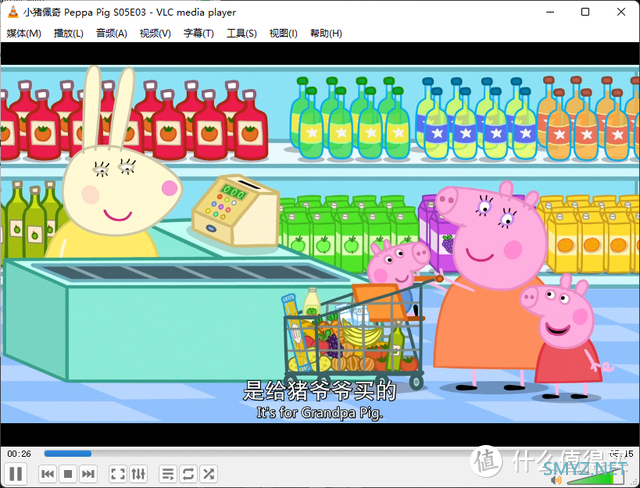Image resolution: width=640 pixels, height=488 pixels.
Task: Open the 音频(A) menu
Action: point(111,33)
